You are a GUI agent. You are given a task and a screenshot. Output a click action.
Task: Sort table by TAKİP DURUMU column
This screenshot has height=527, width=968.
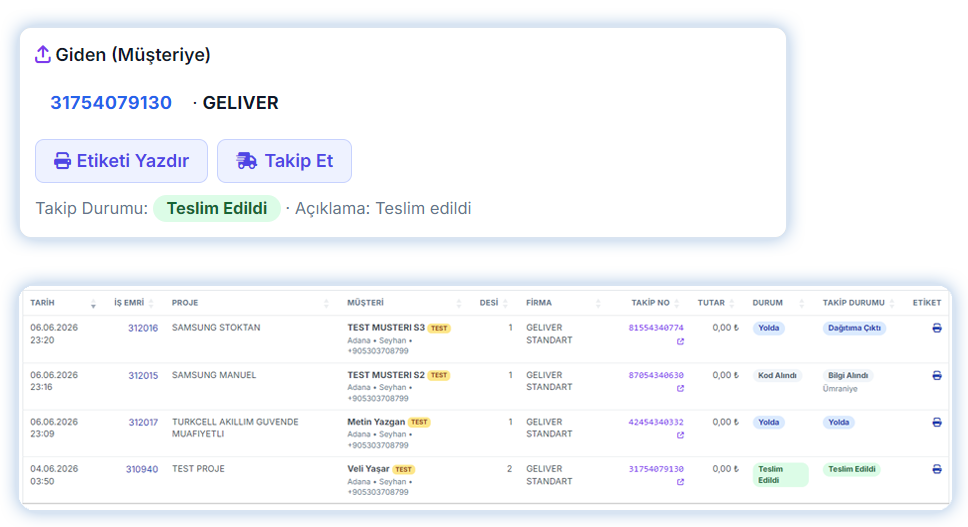pos(892,303)
